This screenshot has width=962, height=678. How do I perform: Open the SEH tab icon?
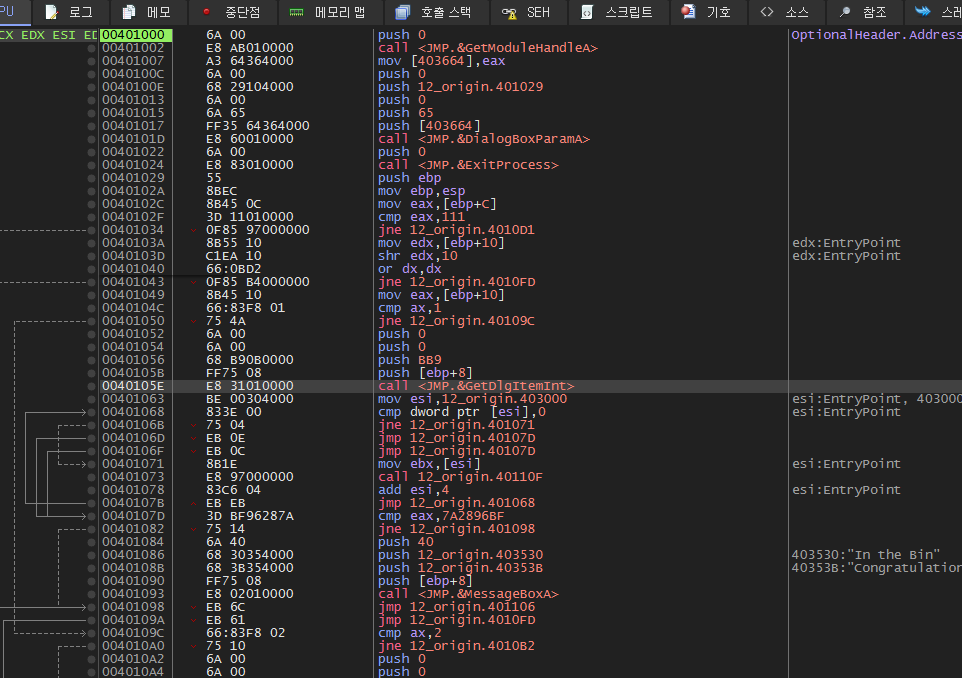509,12
